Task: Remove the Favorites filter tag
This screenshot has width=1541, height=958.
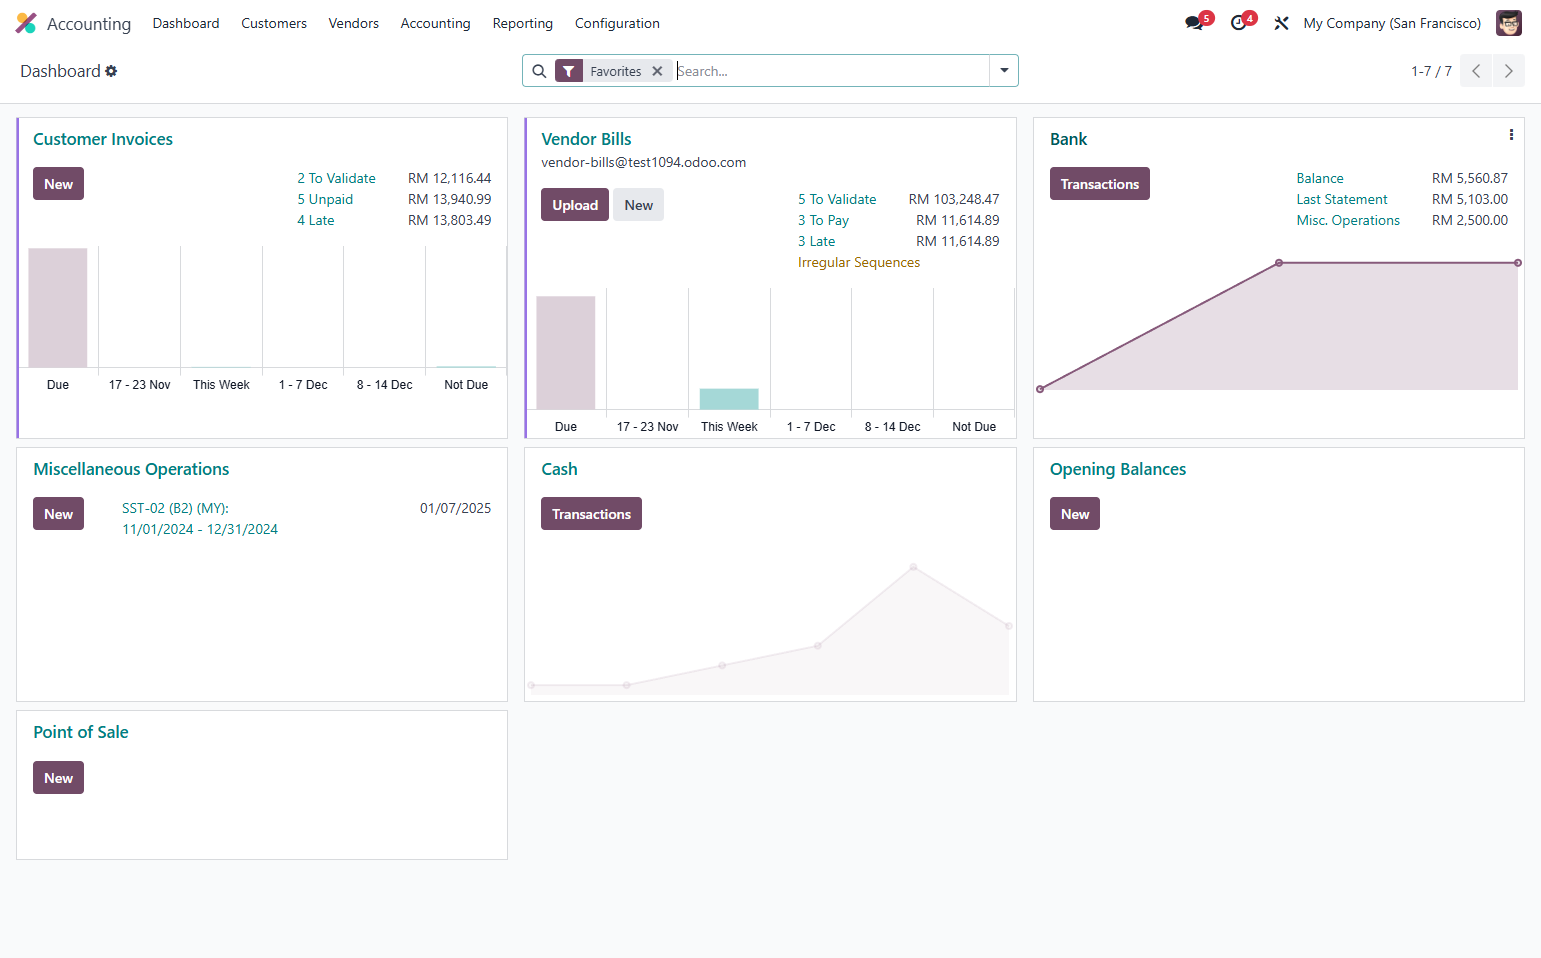Action: [x=657, y=71]
